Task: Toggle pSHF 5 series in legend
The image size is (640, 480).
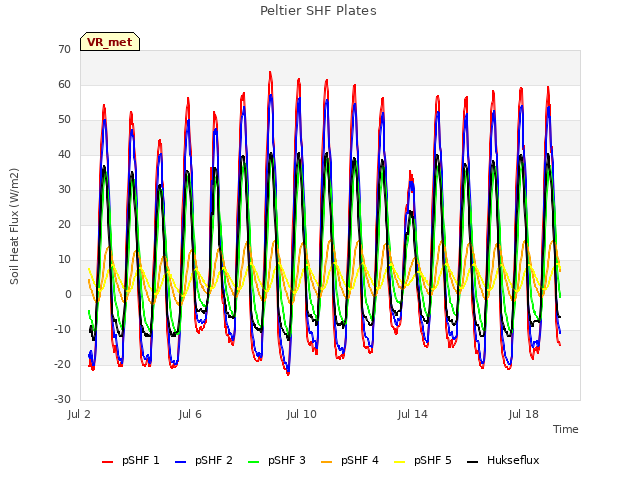Action: click(423, 460)
